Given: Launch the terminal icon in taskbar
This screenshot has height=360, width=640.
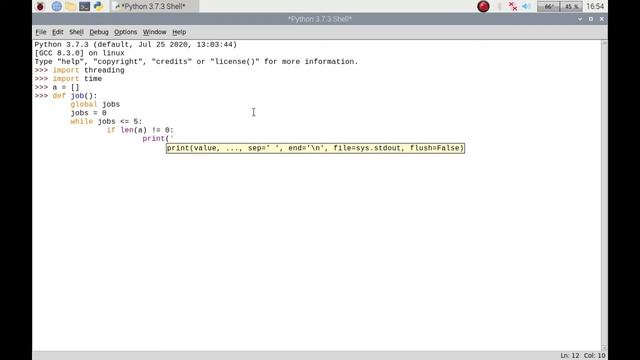Looking at the screenshot, I should pyautogui.click(x=84, y=6).
